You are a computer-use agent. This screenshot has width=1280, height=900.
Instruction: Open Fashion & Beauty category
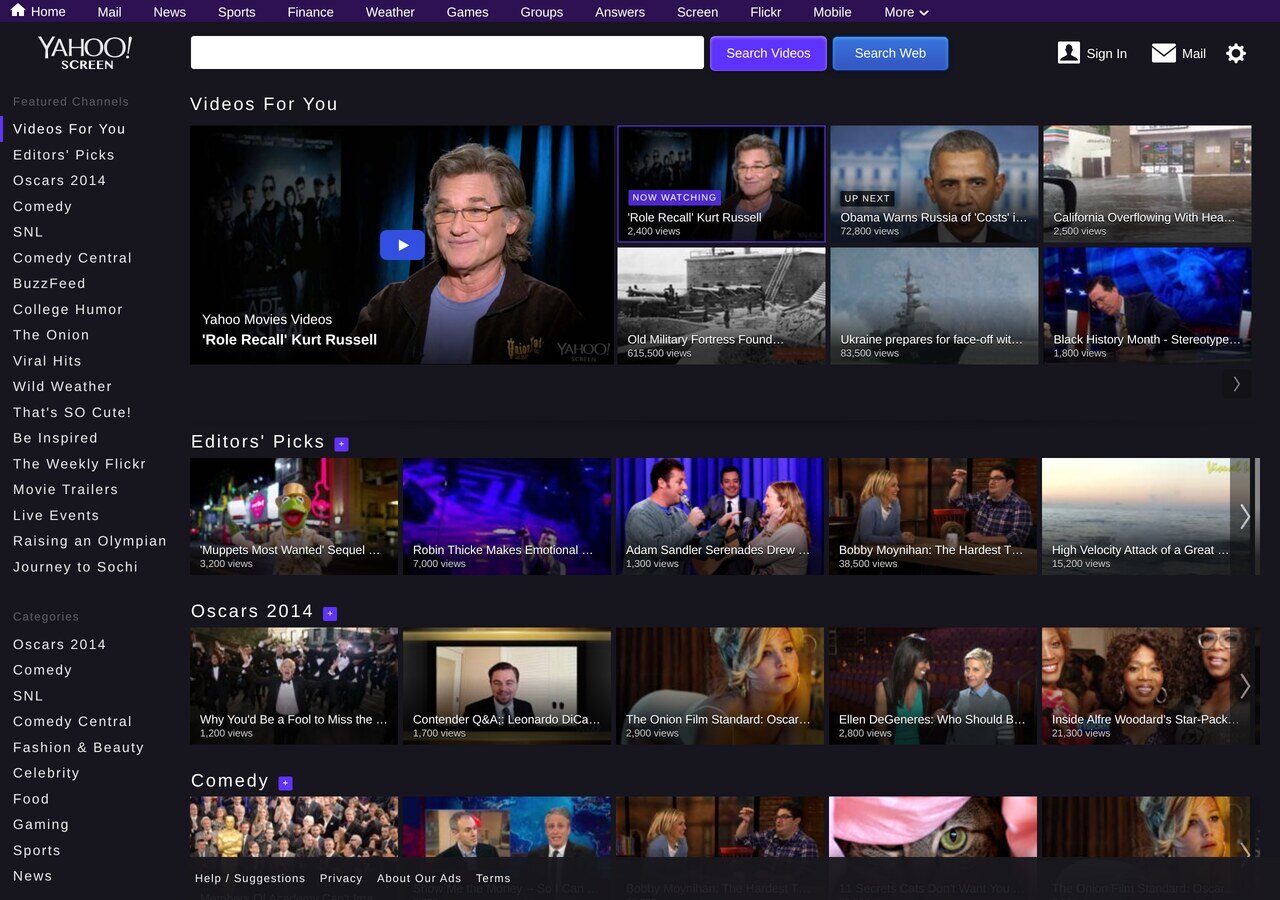click(x=78, y=748)
